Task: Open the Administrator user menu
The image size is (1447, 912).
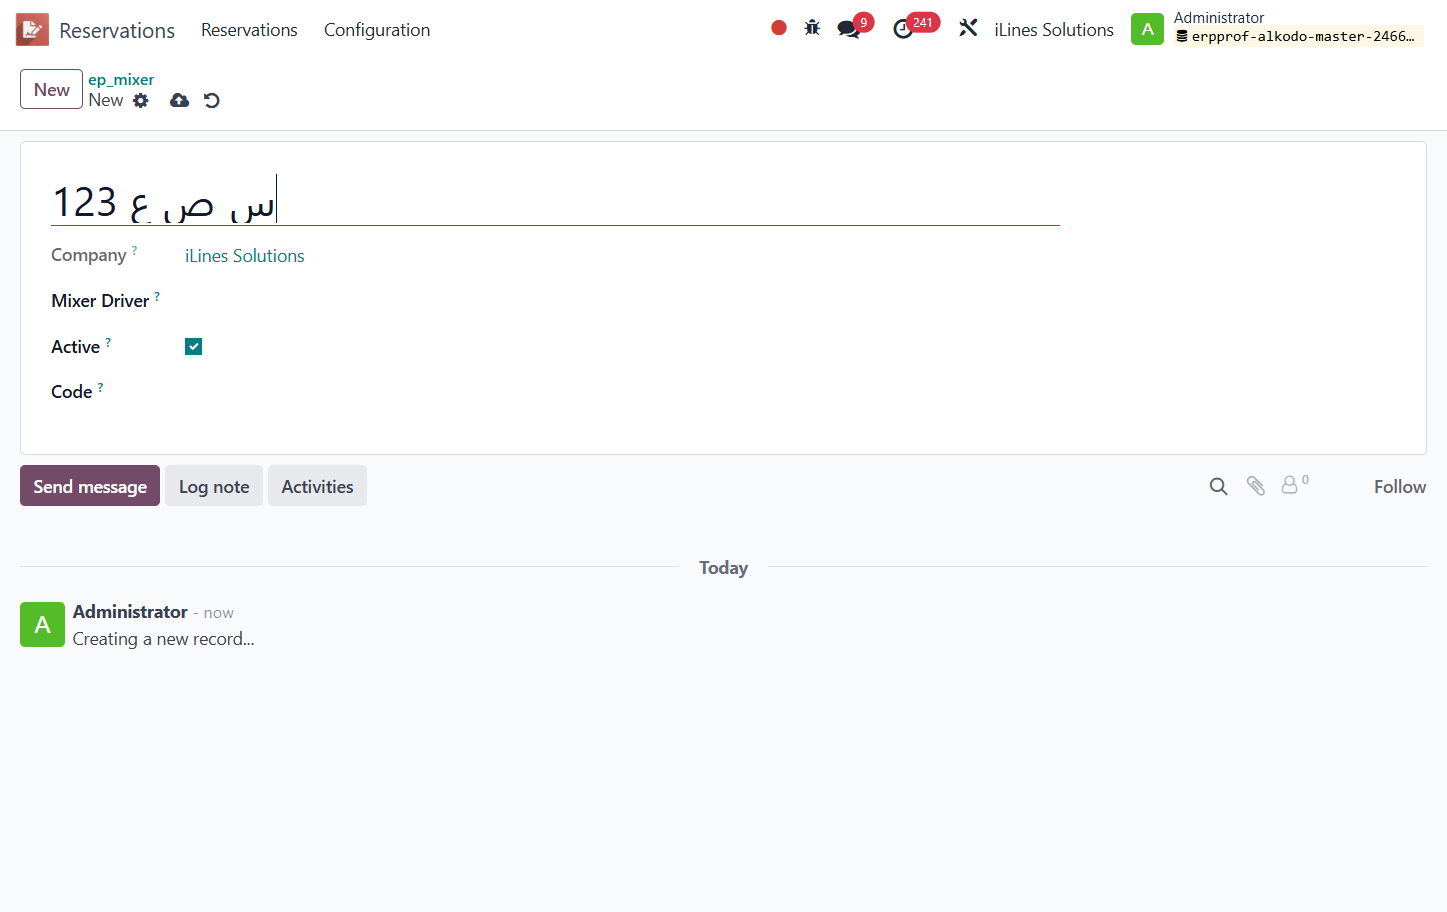Action: (1277, 29)
